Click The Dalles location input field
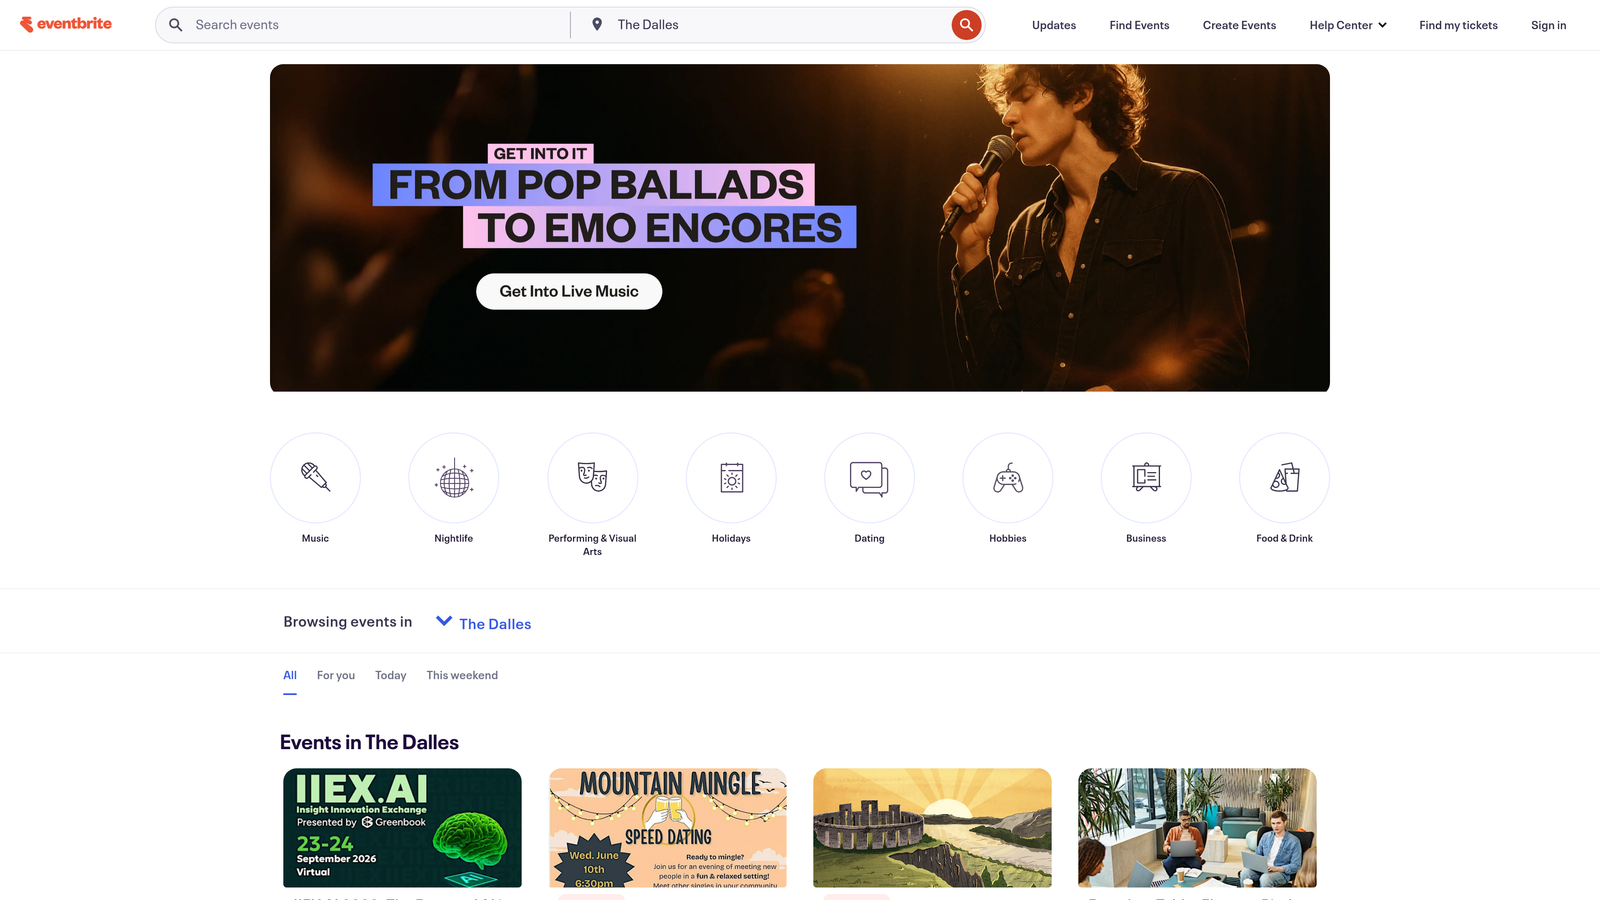This screenshot has height=900, width=1600. click(x=780, y=25)
